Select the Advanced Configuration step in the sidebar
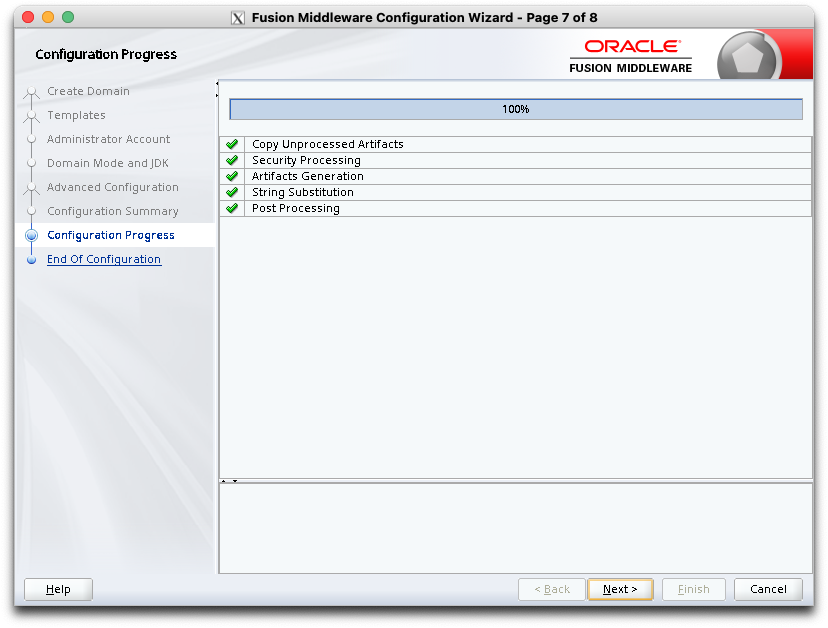The image size is (828, 628). [112, 187]
